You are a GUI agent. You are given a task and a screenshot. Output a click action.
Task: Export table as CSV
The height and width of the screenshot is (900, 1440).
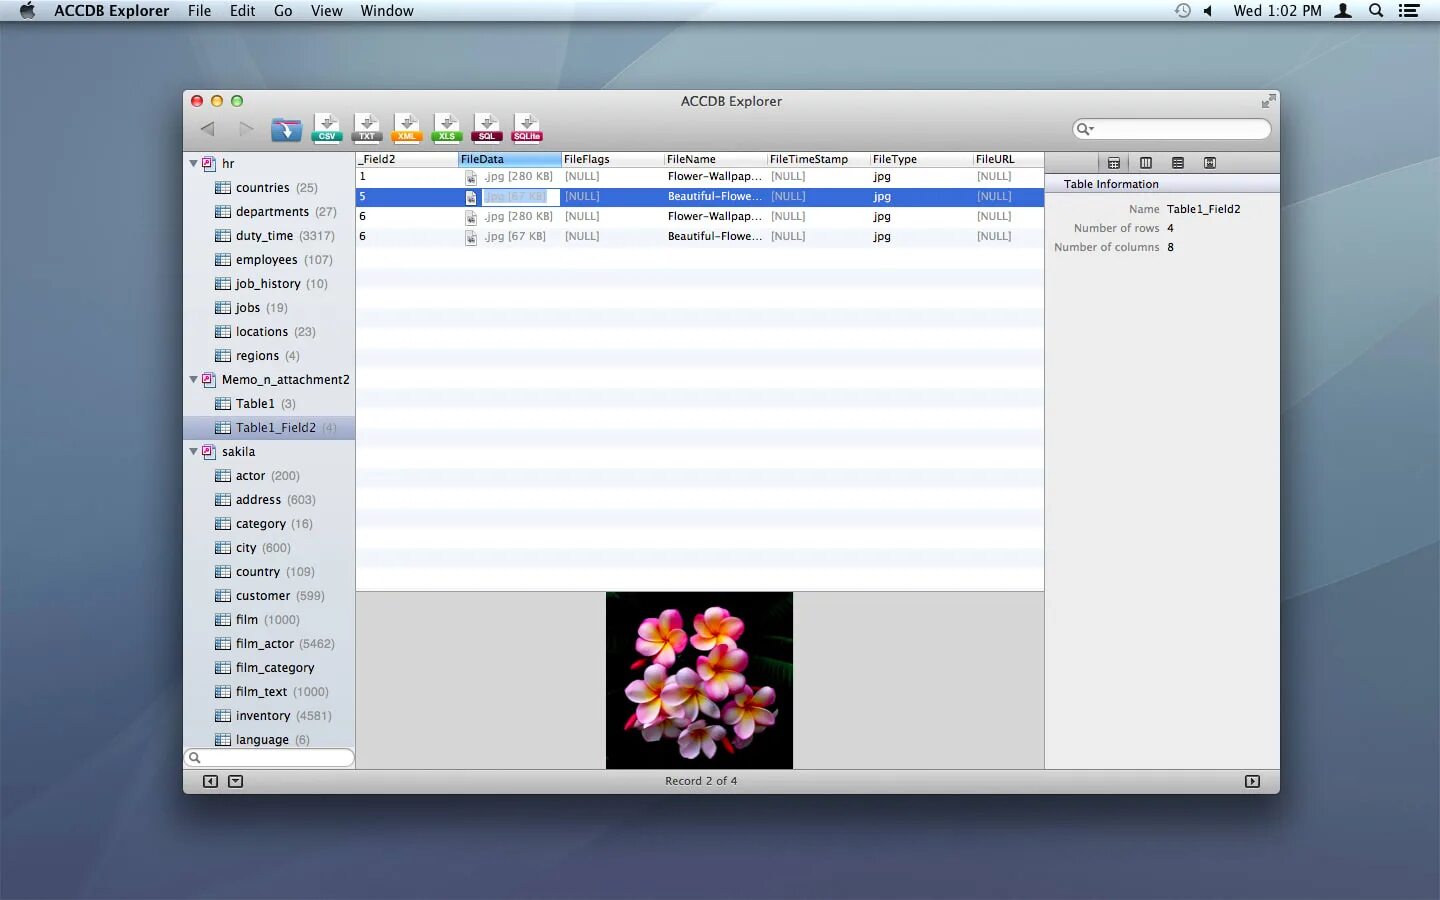click(327, 127)
